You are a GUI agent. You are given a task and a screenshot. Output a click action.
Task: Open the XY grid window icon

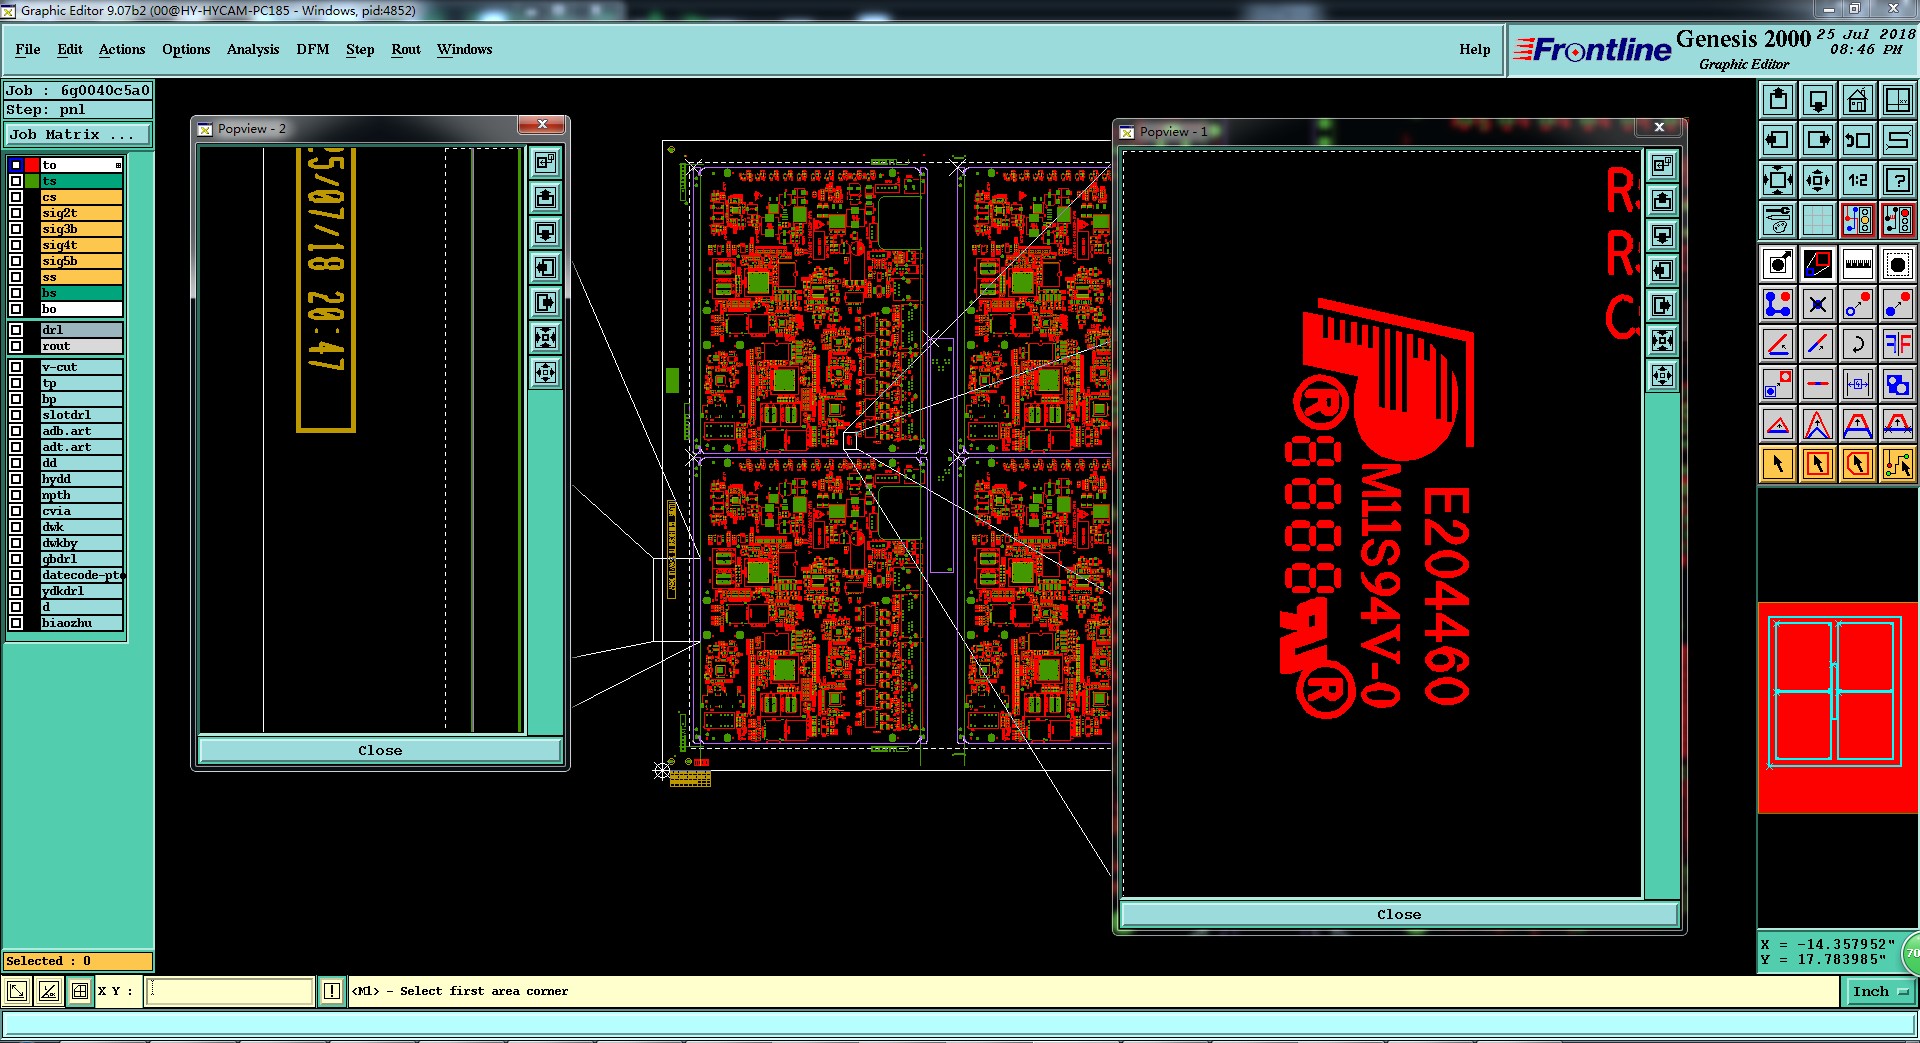(1898, 100)
